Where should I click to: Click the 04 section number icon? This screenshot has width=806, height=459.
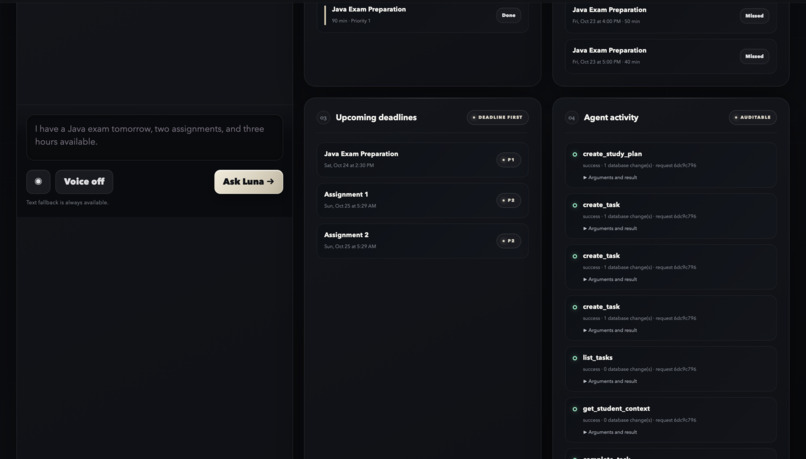[571, 118]
